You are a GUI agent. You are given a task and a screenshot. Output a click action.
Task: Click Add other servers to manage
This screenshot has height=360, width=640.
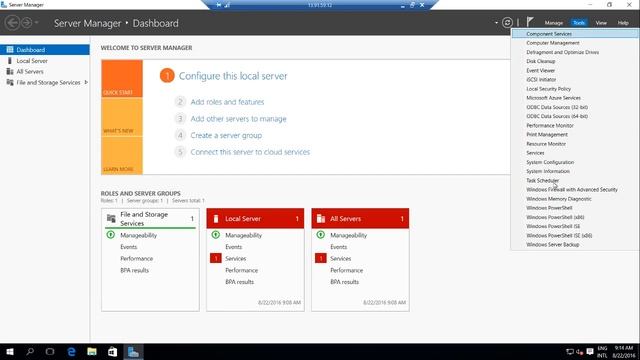238,119
